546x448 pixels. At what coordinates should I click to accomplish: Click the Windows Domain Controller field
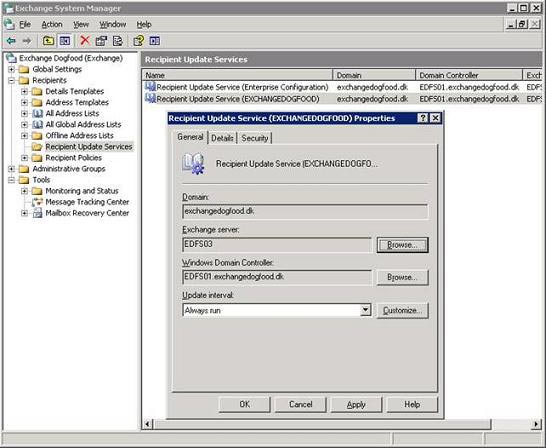pos(277,277)
